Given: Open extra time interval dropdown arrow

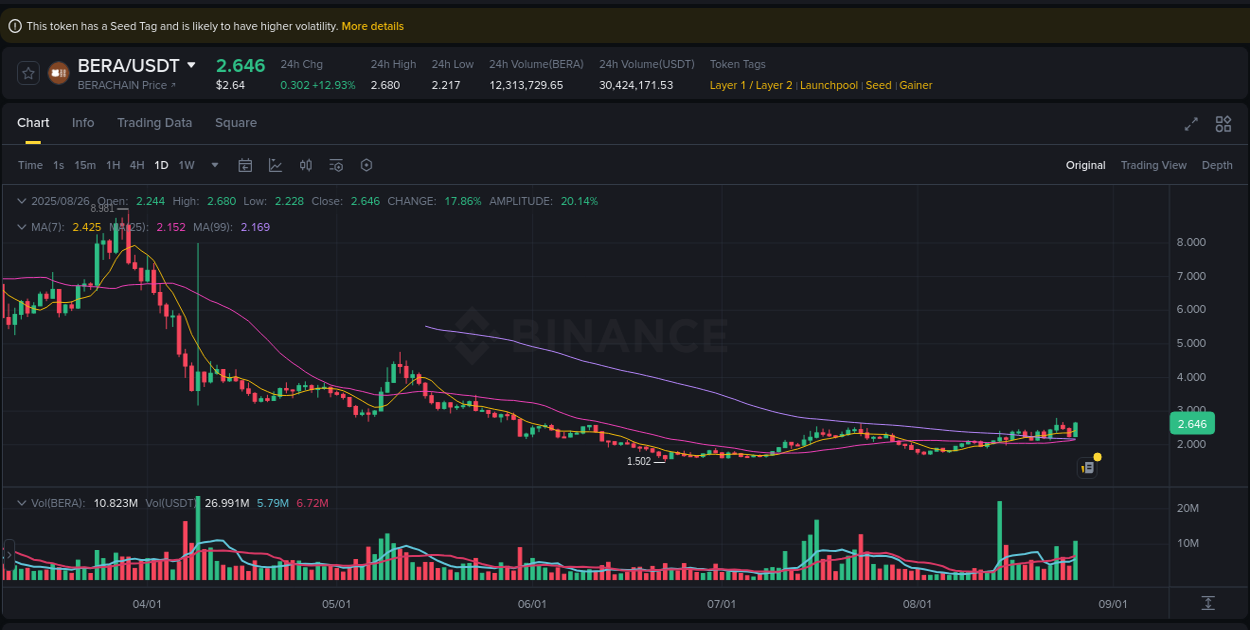Looking at the screenshot, I should tap(213, 165).
